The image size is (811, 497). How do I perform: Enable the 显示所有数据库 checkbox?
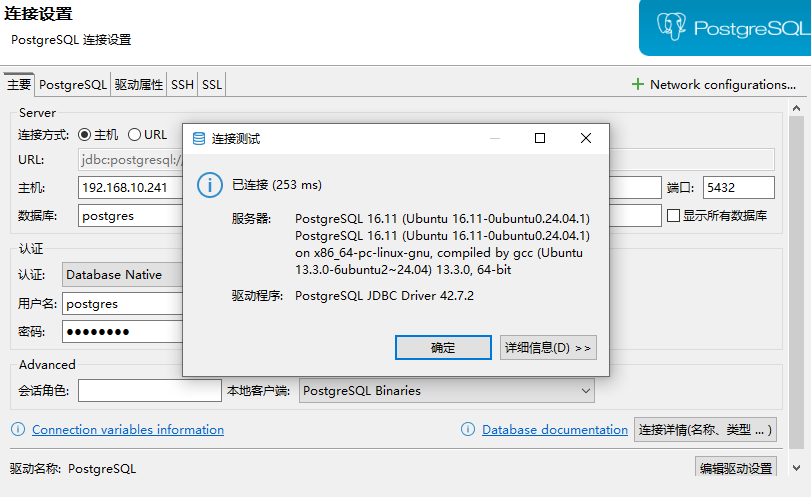coord(673,215)
